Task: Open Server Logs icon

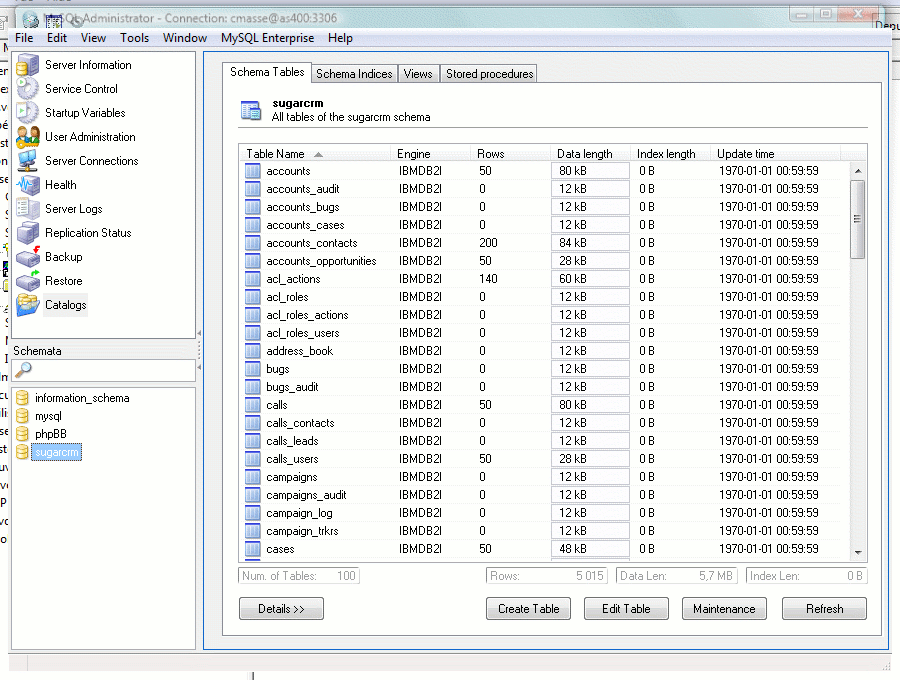Action: click(x=28, y=209)
